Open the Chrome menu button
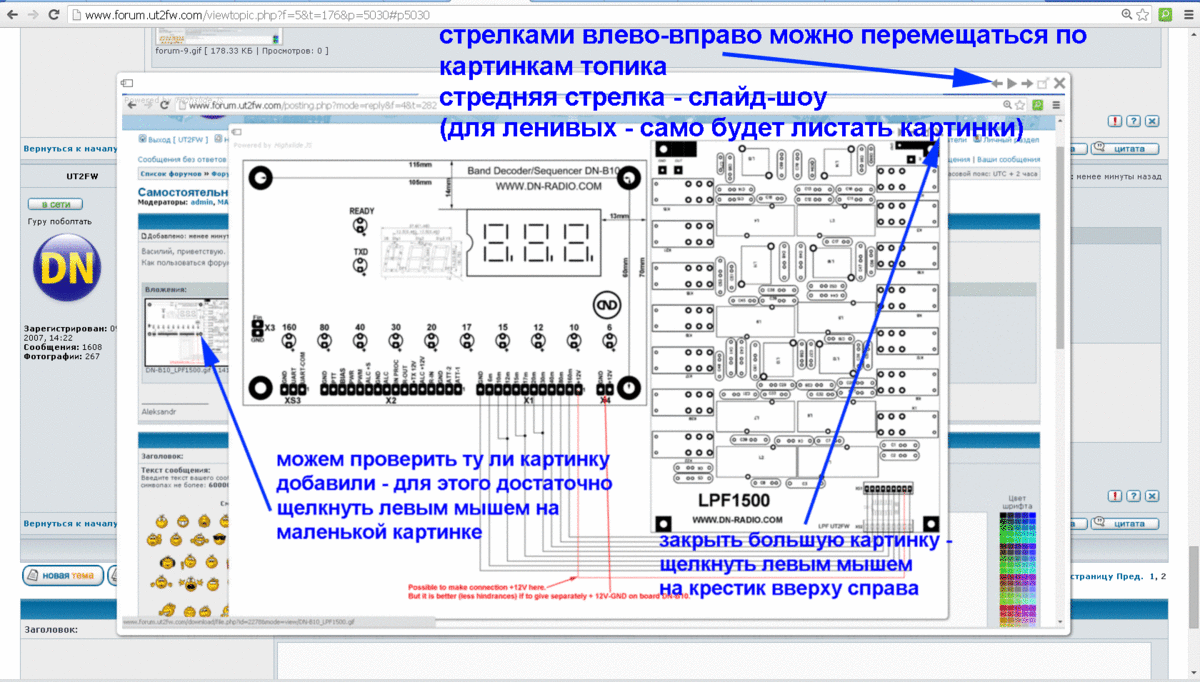 click(1186, 14)
